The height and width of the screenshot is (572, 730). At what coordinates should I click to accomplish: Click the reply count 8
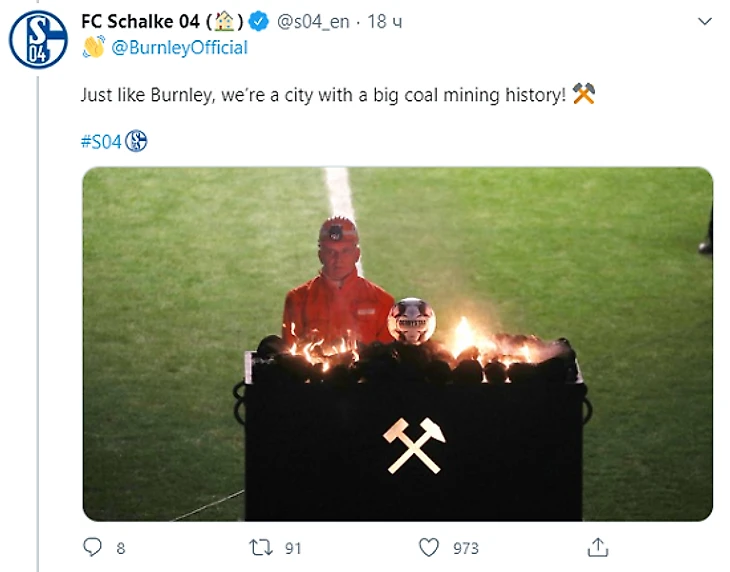click(120, 548)
